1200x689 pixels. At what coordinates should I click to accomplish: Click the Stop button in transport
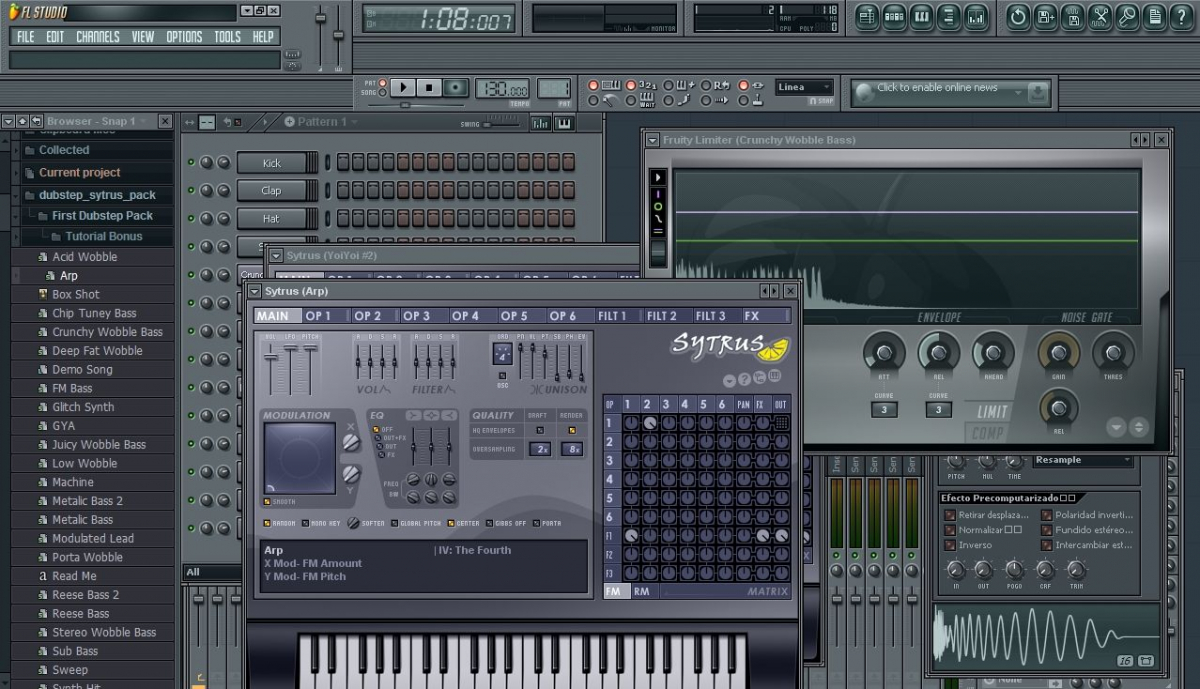pos(429,88)
